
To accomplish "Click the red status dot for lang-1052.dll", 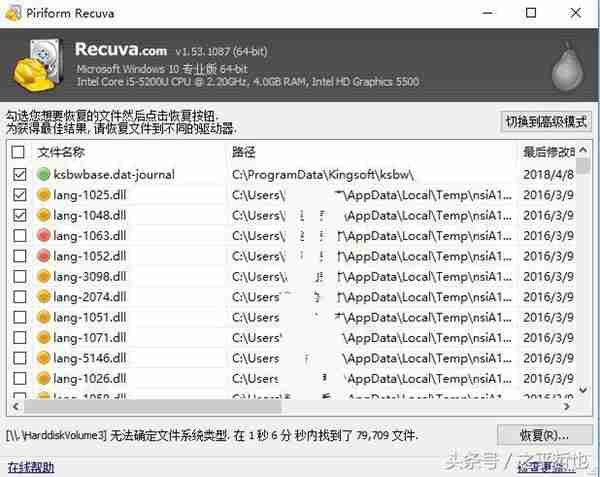I will click(x=44, y=256).
